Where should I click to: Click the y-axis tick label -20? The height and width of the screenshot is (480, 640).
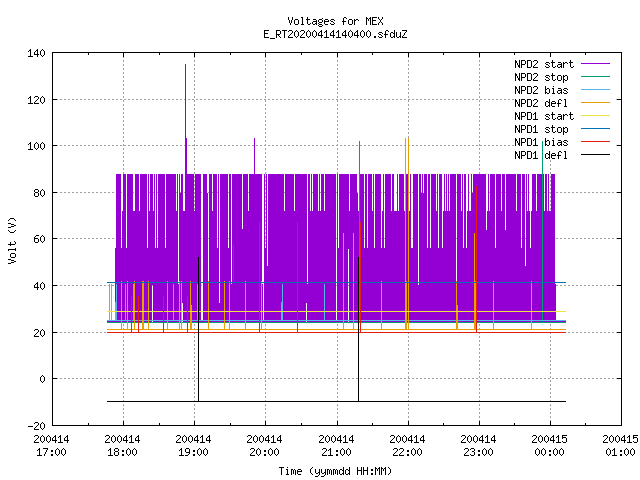(x=36, y=426)
